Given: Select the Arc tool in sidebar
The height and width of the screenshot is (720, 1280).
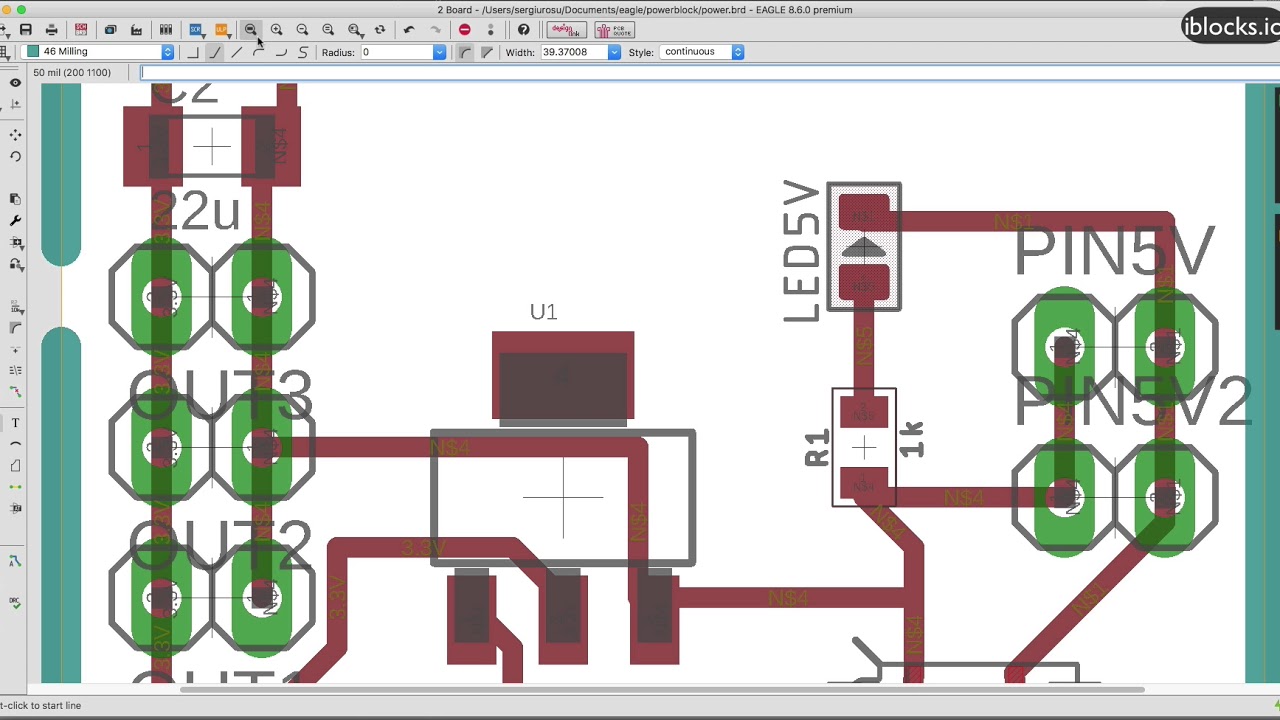Looking at the screenshot, I should point(15,444).
